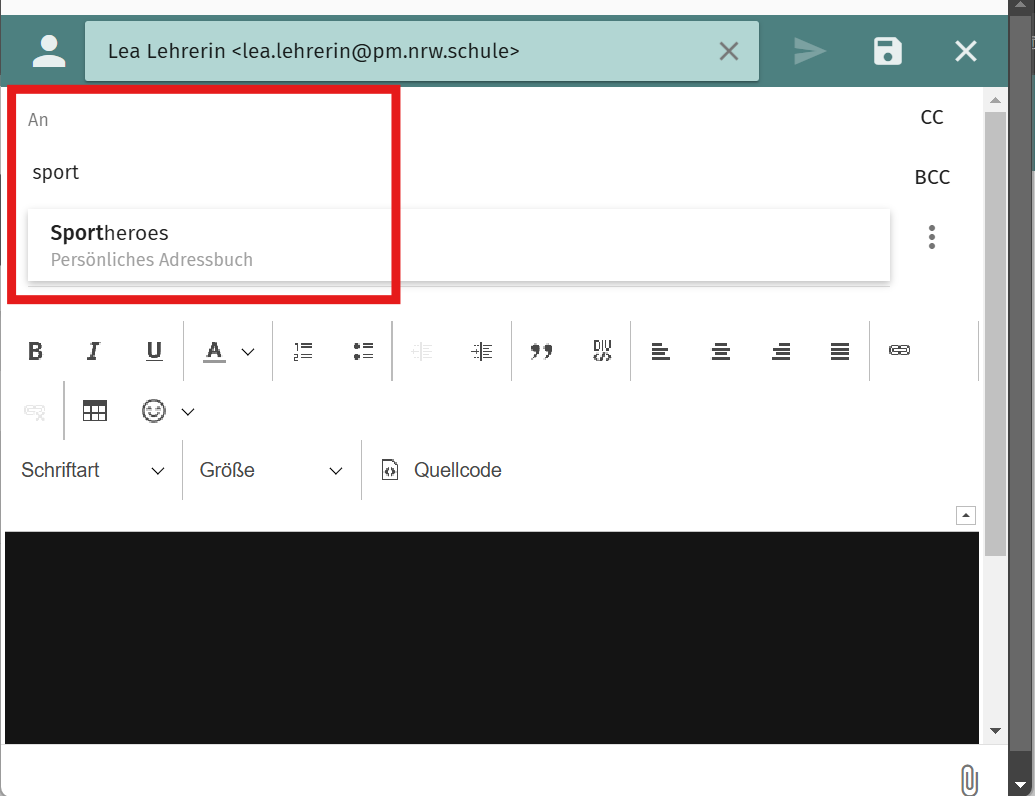1035x796 pixels.
Task: Center align the text
Action: pos(720,351)
